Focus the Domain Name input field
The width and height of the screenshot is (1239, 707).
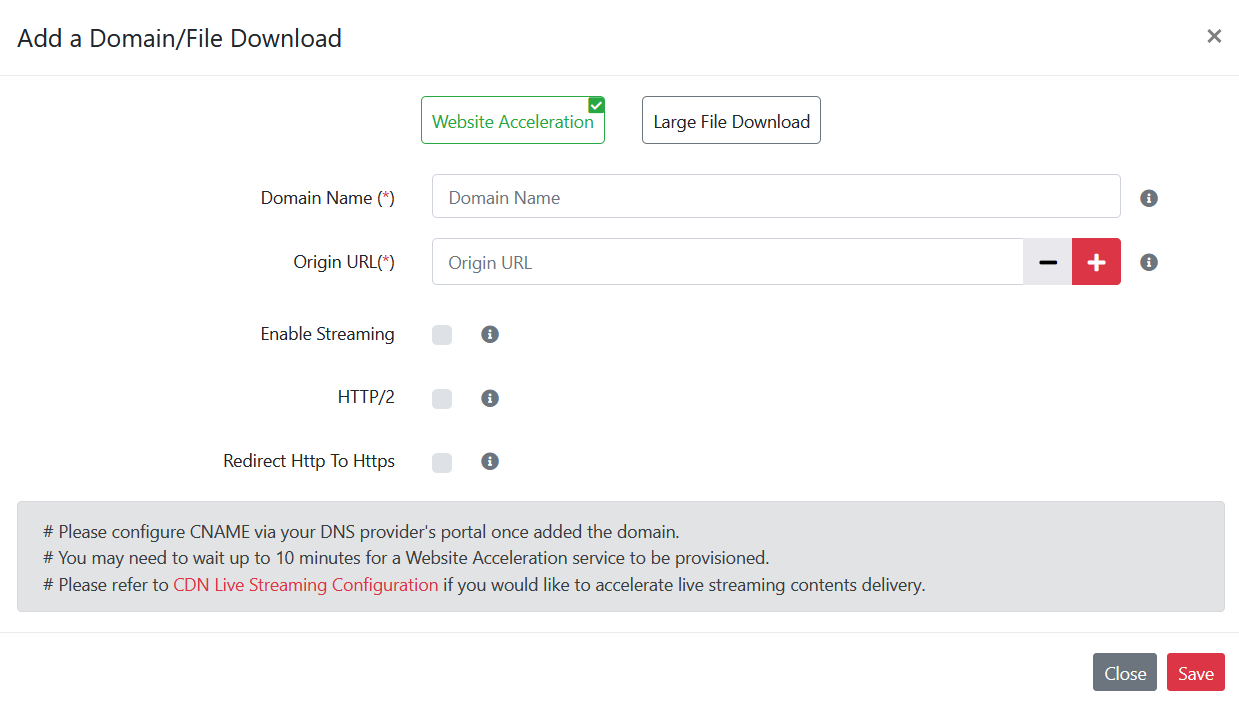click(x=776, y=197)
